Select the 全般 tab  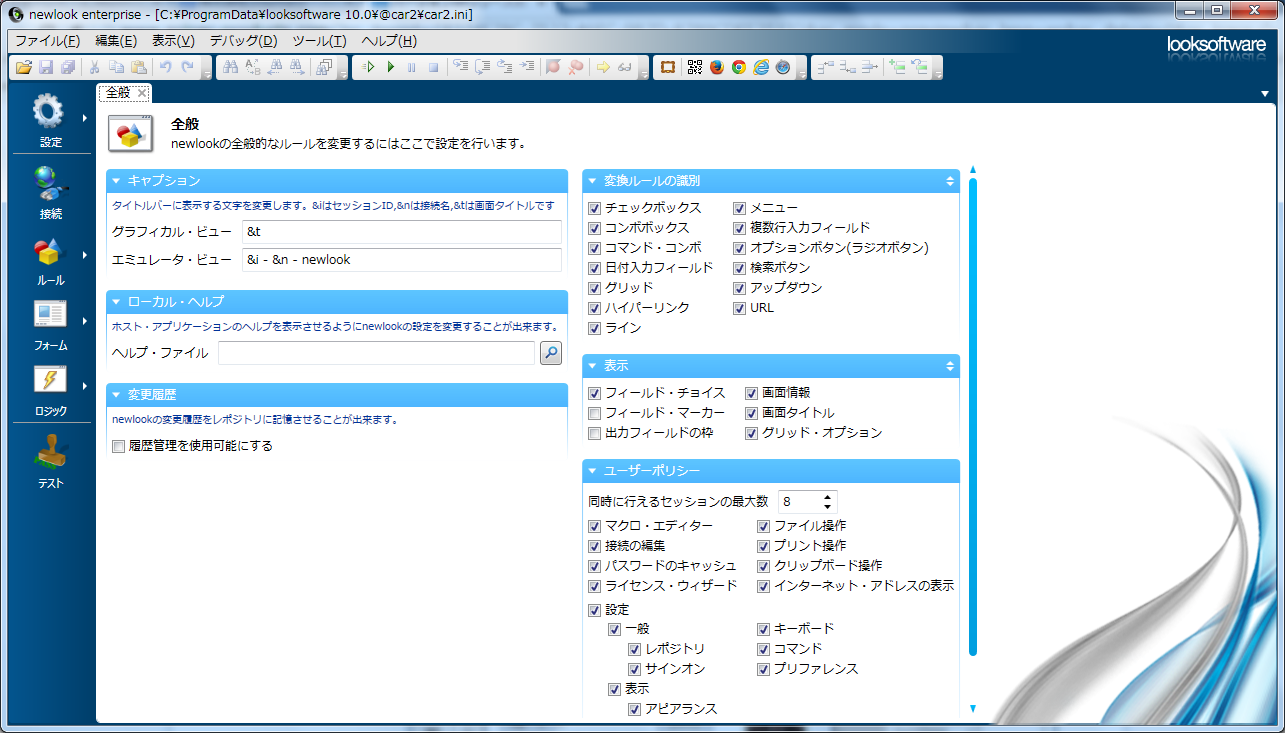point(118,93)
